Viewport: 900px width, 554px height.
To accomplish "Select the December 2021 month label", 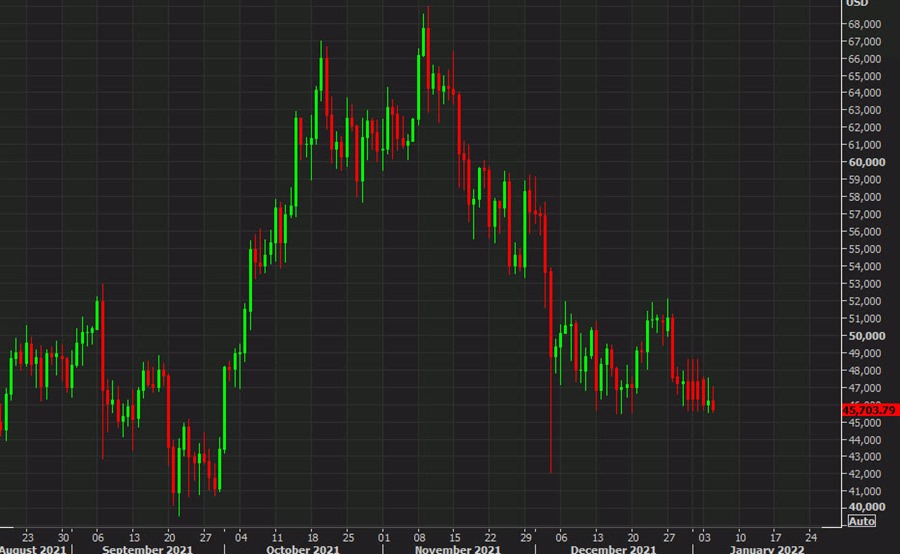I will coord(614,547).
